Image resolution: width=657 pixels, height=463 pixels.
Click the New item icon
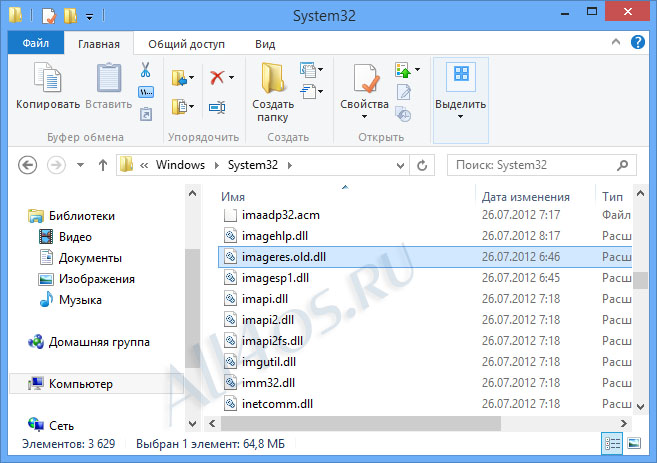coord(308,70)
